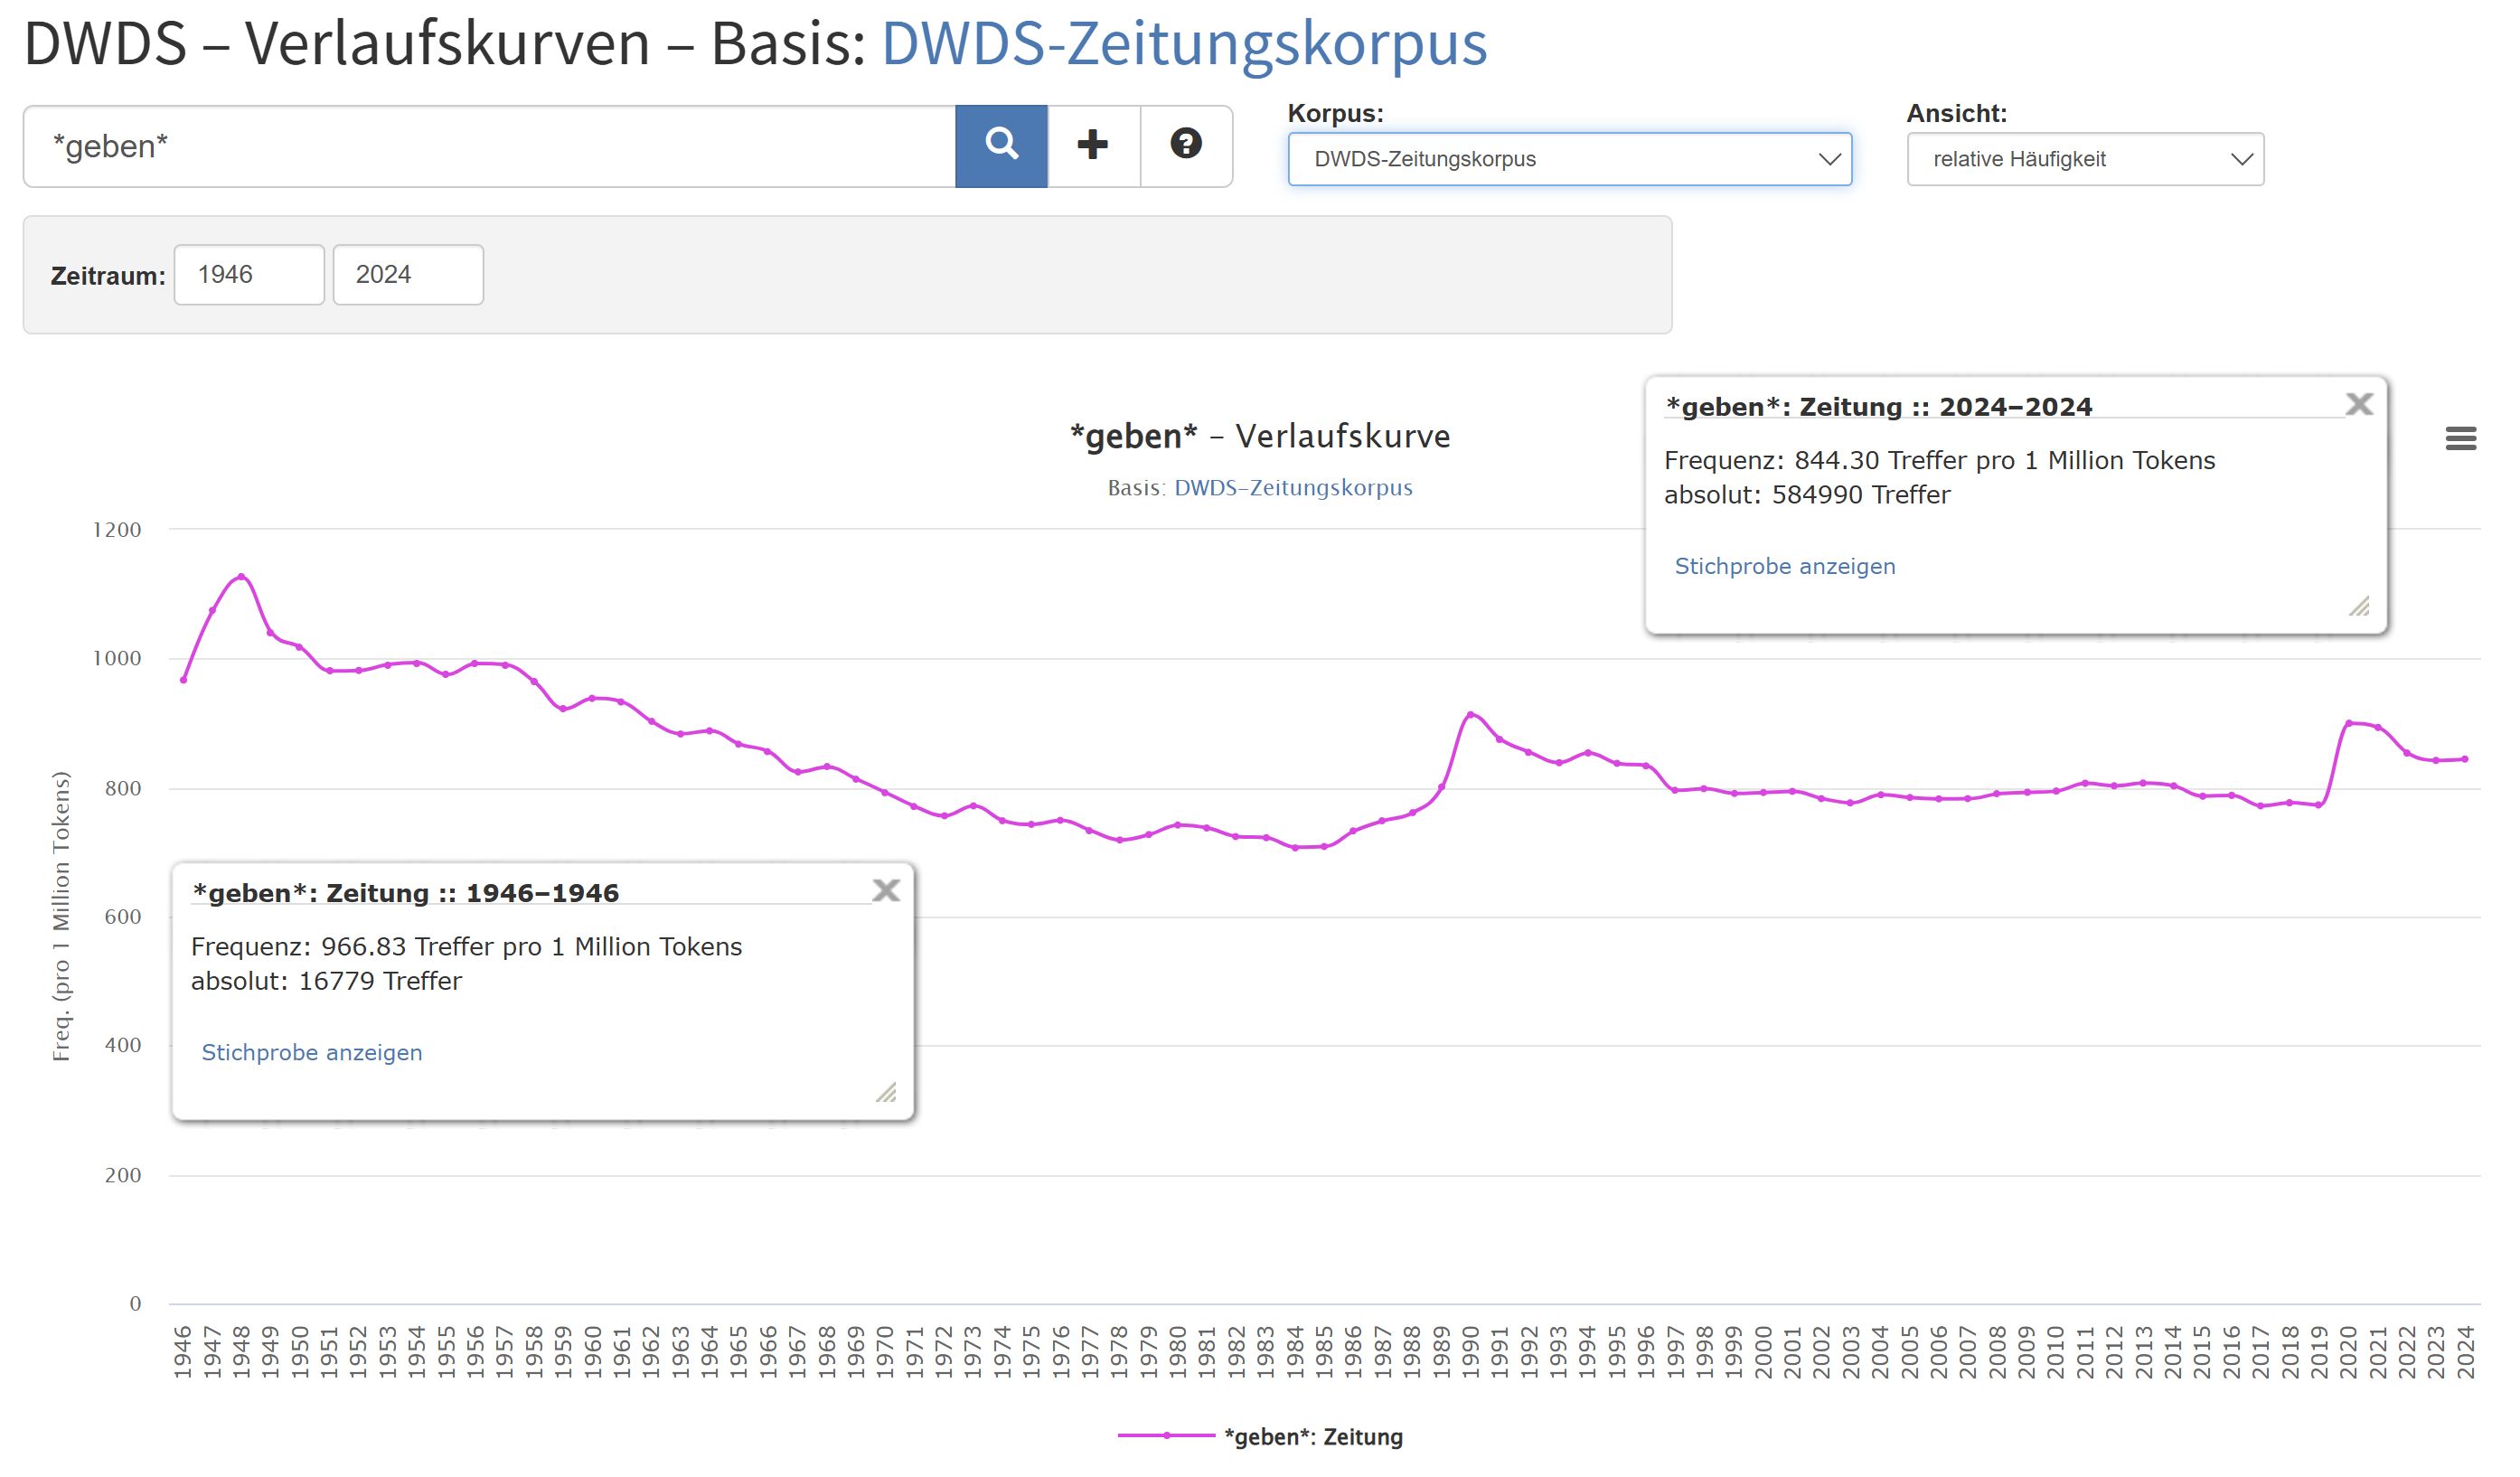Grab resize handle of 2024–2024 popup
Viewport: 2520px width, 1477px height.
tap(2359, 606)
